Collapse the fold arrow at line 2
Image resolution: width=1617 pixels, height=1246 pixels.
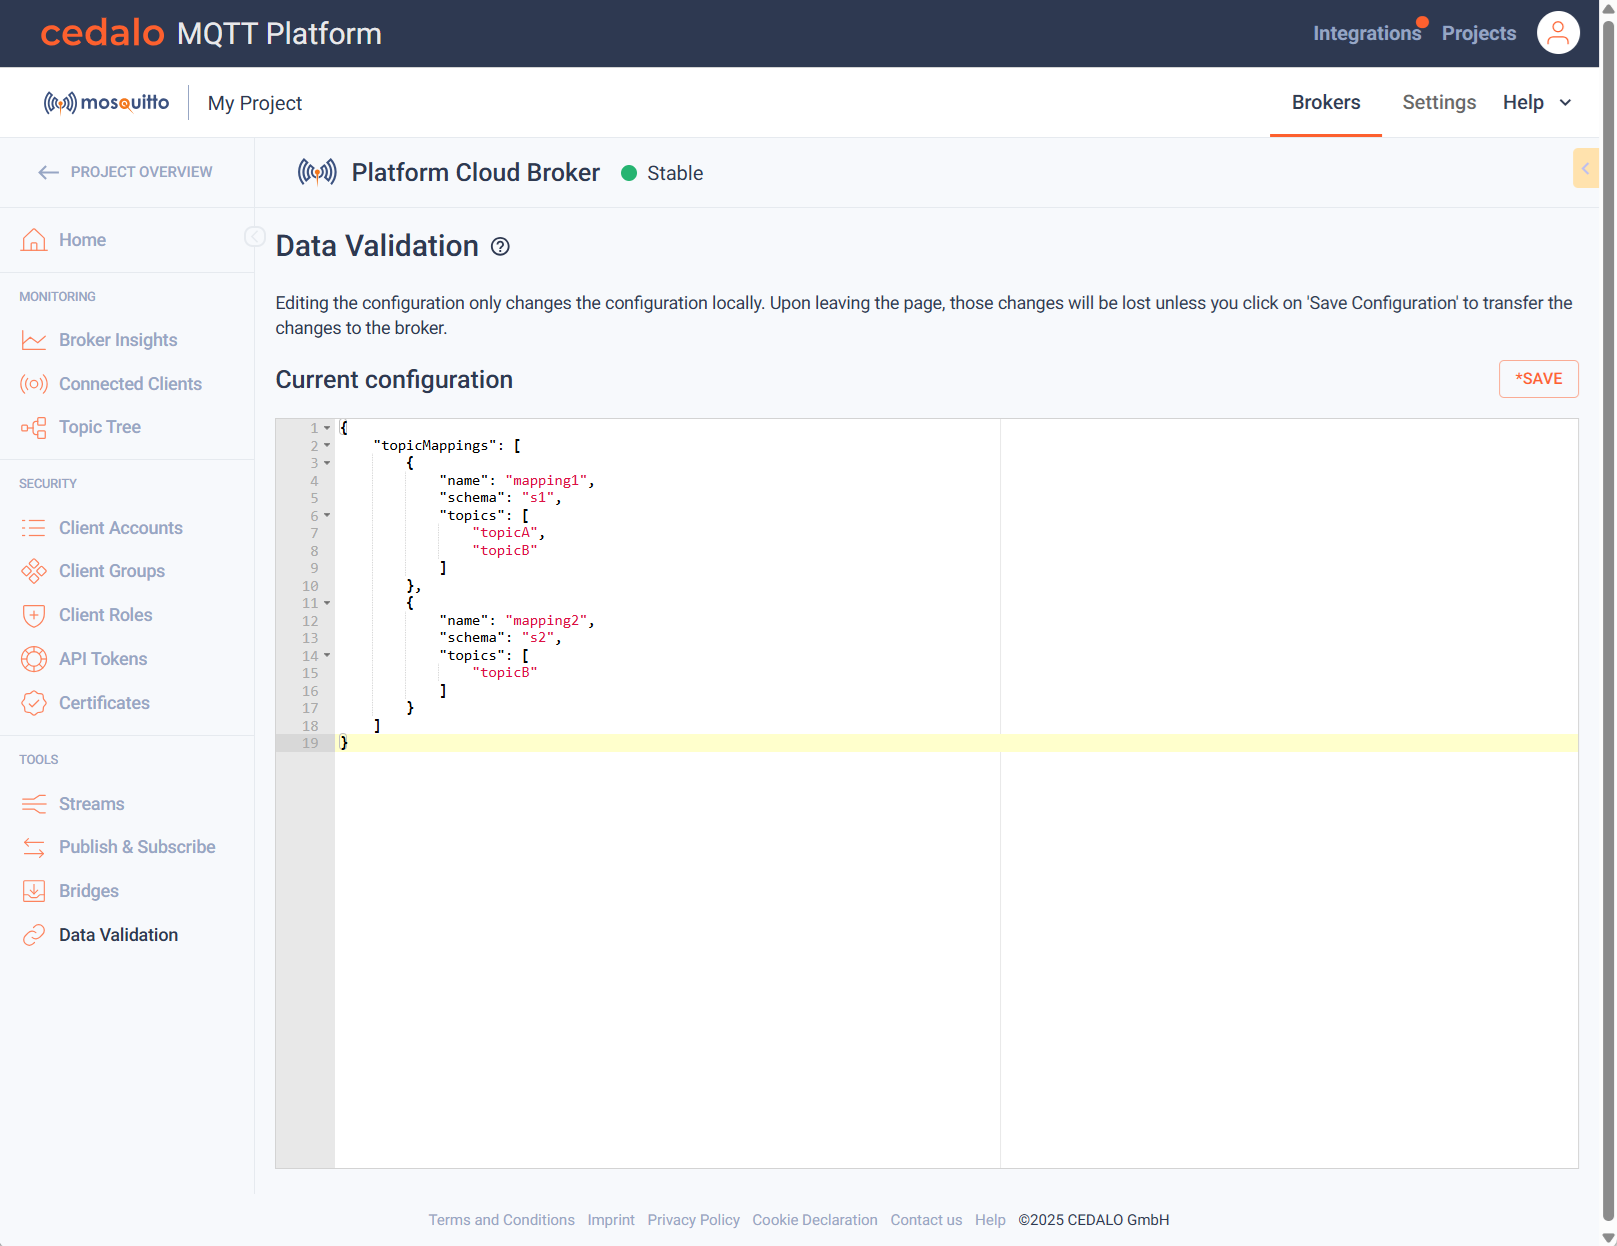coord(327,446)
